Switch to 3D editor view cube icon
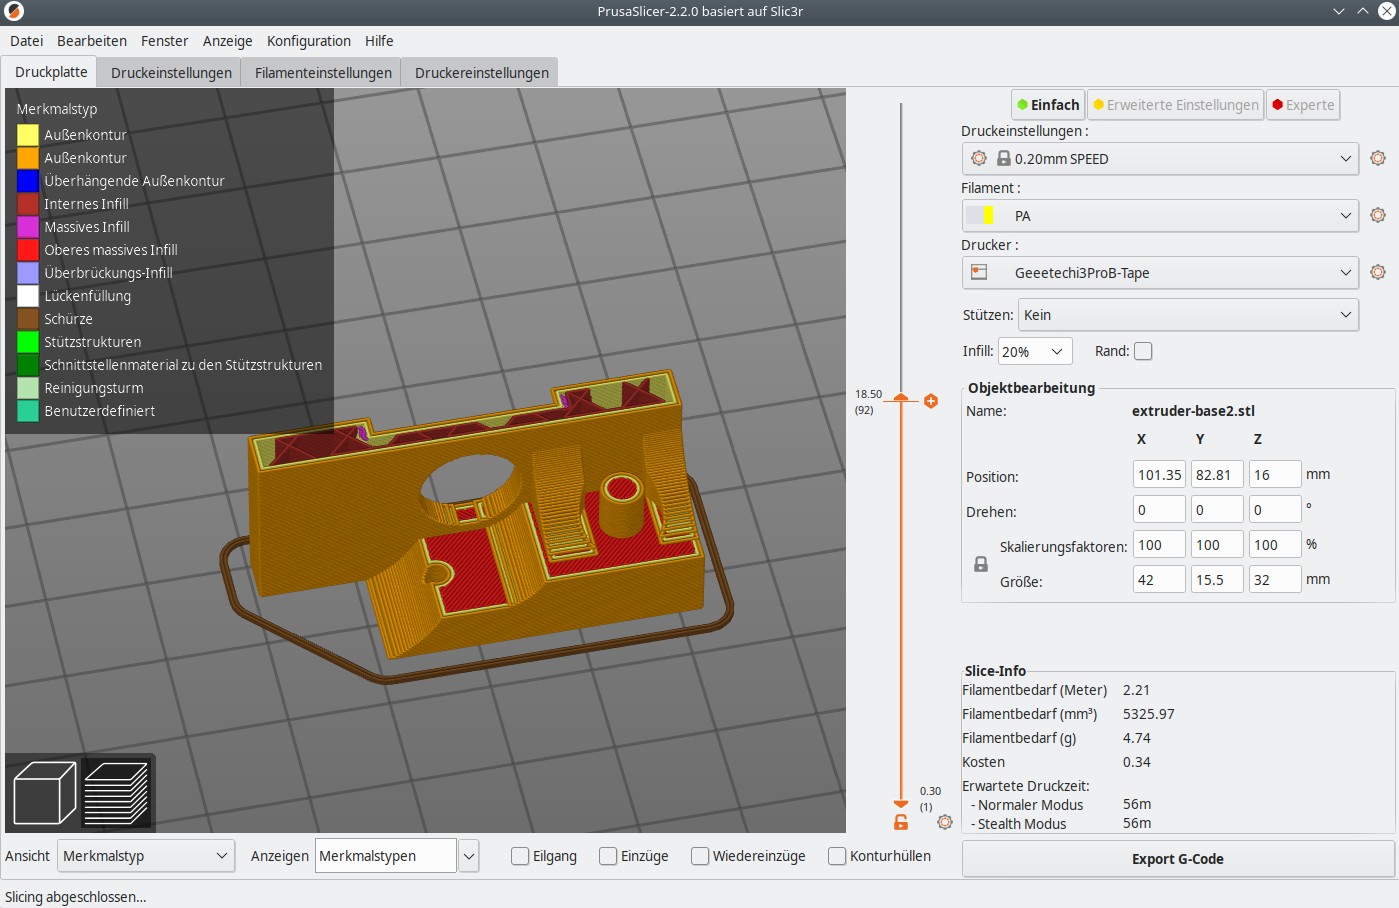This screenshot has height=908, width=1399. click(x=44, y=792)
